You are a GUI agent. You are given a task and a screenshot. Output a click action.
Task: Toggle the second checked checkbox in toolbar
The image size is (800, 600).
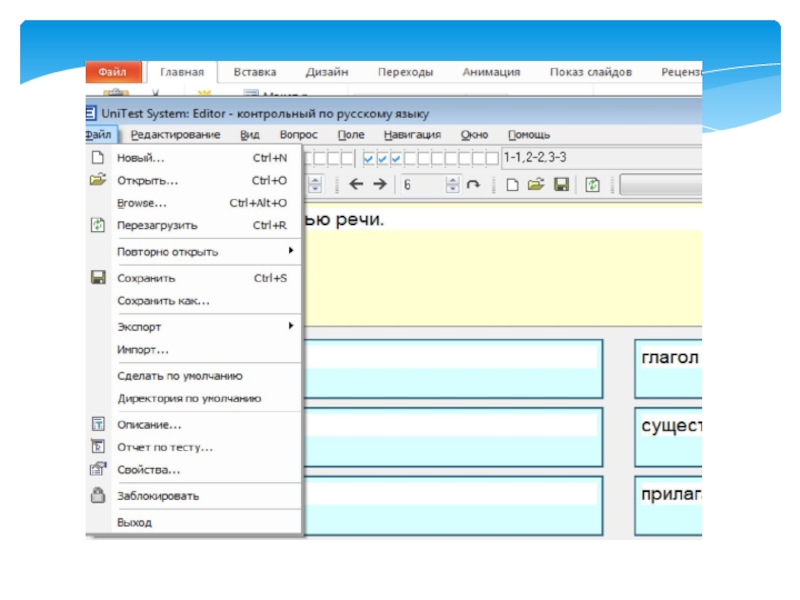click(382, 158)
